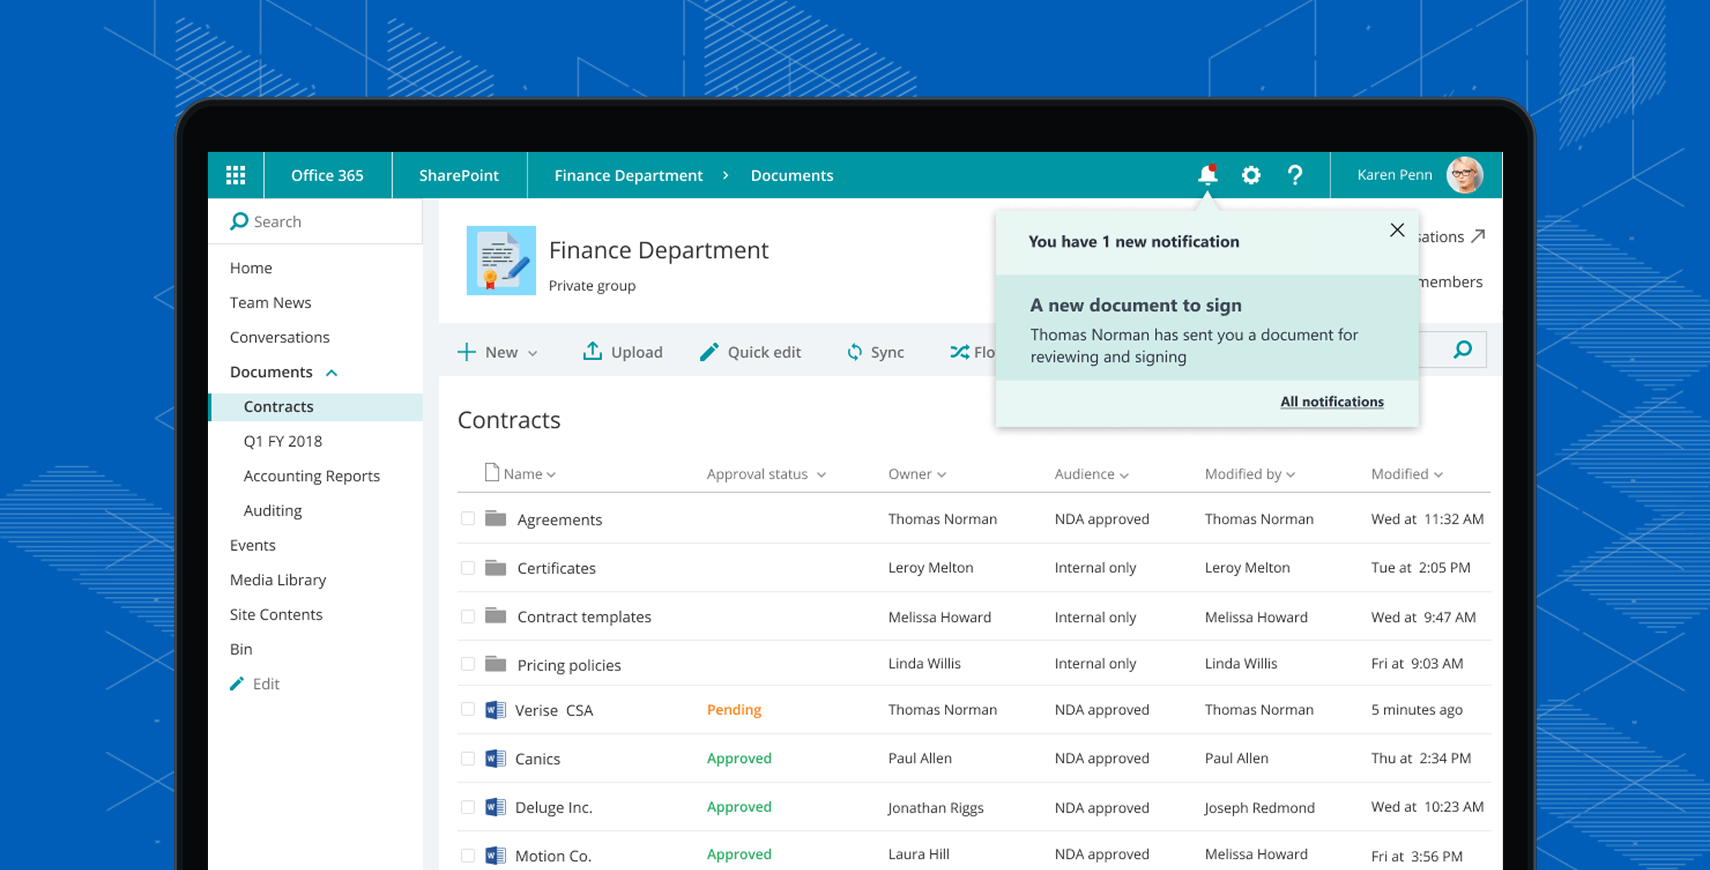Open the Contract templates folder

pos(584,617)
